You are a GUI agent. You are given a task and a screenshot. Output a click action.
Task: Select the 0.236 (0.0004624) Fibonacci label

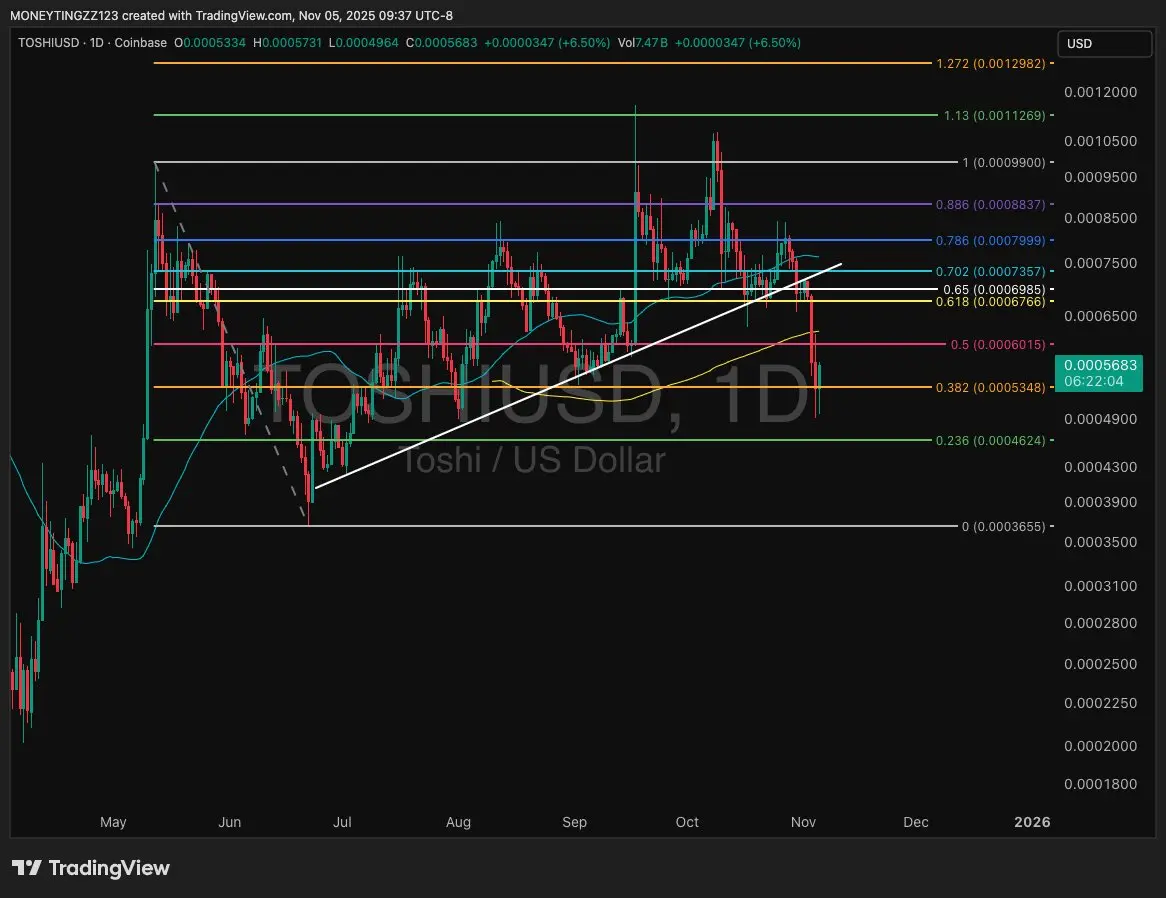[991, 441]
